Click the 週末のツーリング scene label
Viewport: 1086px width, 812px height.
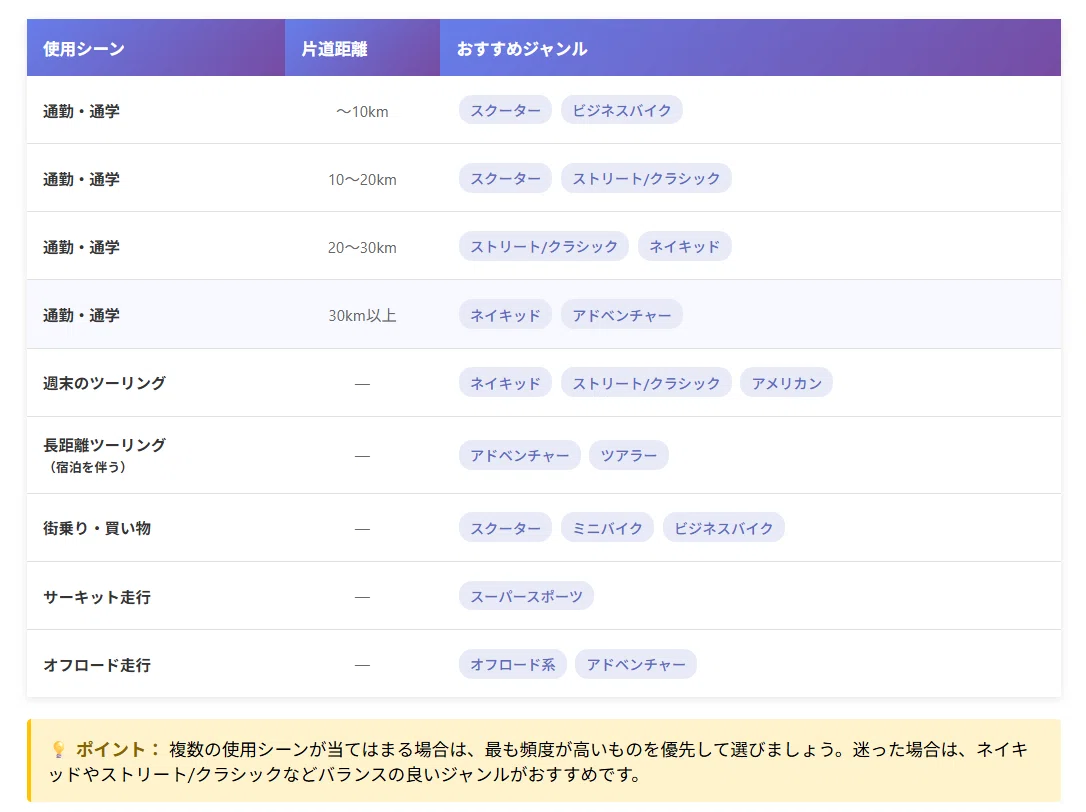(105, 383)
